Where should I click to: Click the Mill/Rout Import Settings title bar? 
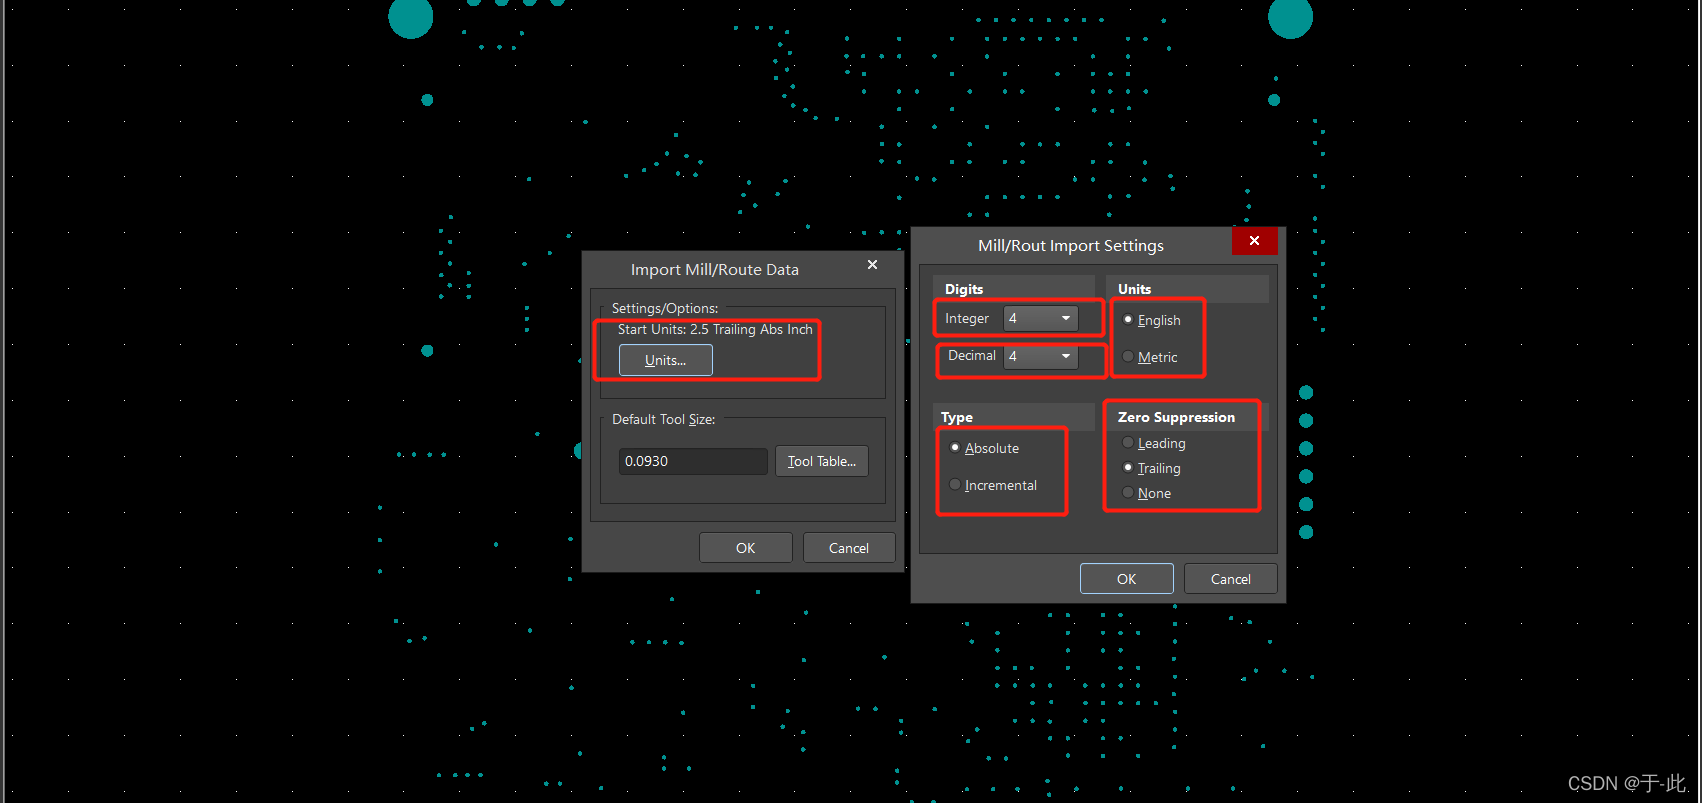click(x=1071, y=245)
